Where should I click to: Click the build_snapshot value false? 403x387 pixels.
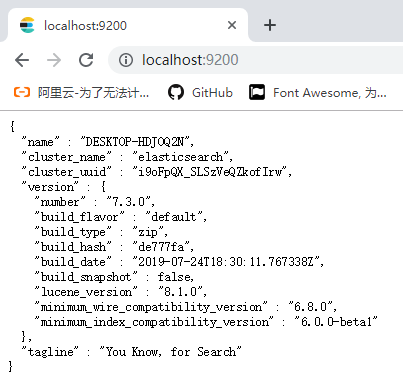pyautogui.click(x=175, y=277)
